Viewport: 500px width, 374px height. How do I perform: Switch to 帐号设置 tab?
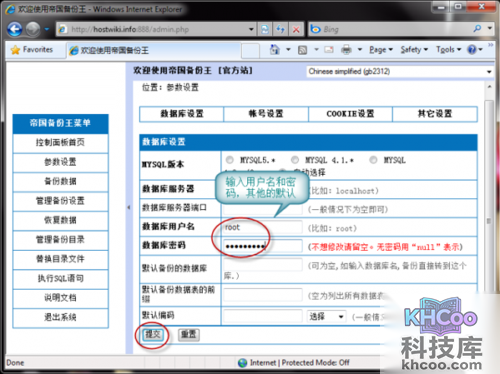(x=266, y=114)
